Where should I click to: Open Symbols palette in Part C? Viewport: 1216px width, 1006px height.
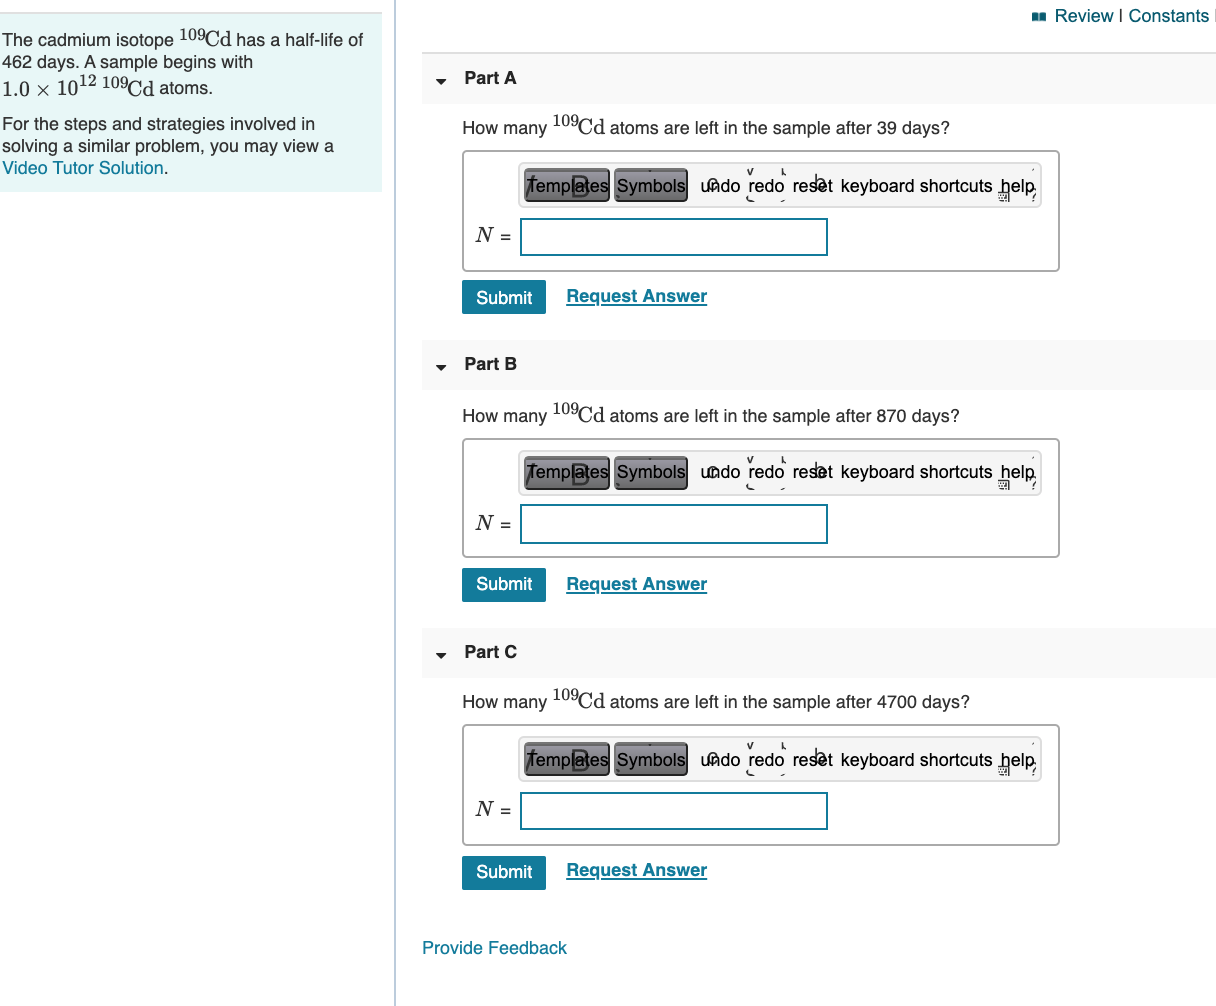(651, 759)
